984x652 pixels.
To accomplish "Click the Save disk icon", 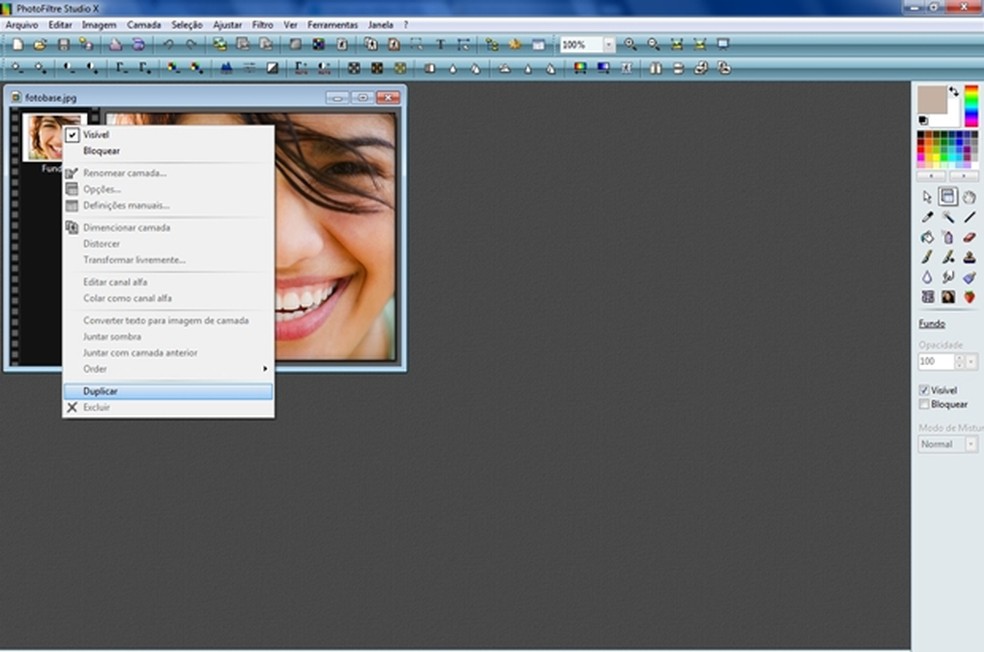I will coord(64,45).
